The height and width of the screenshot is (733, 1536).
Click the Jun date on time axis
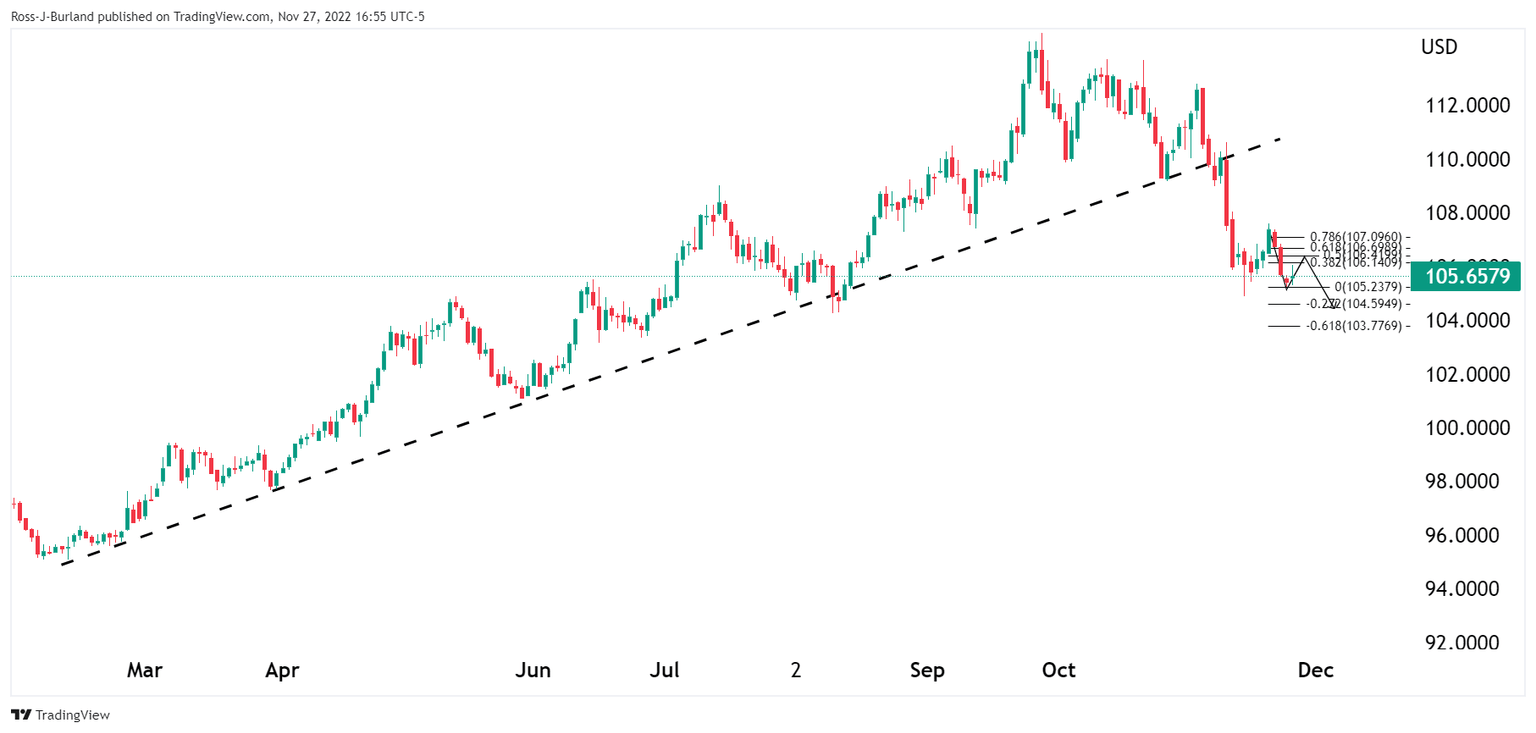(533, 670)
